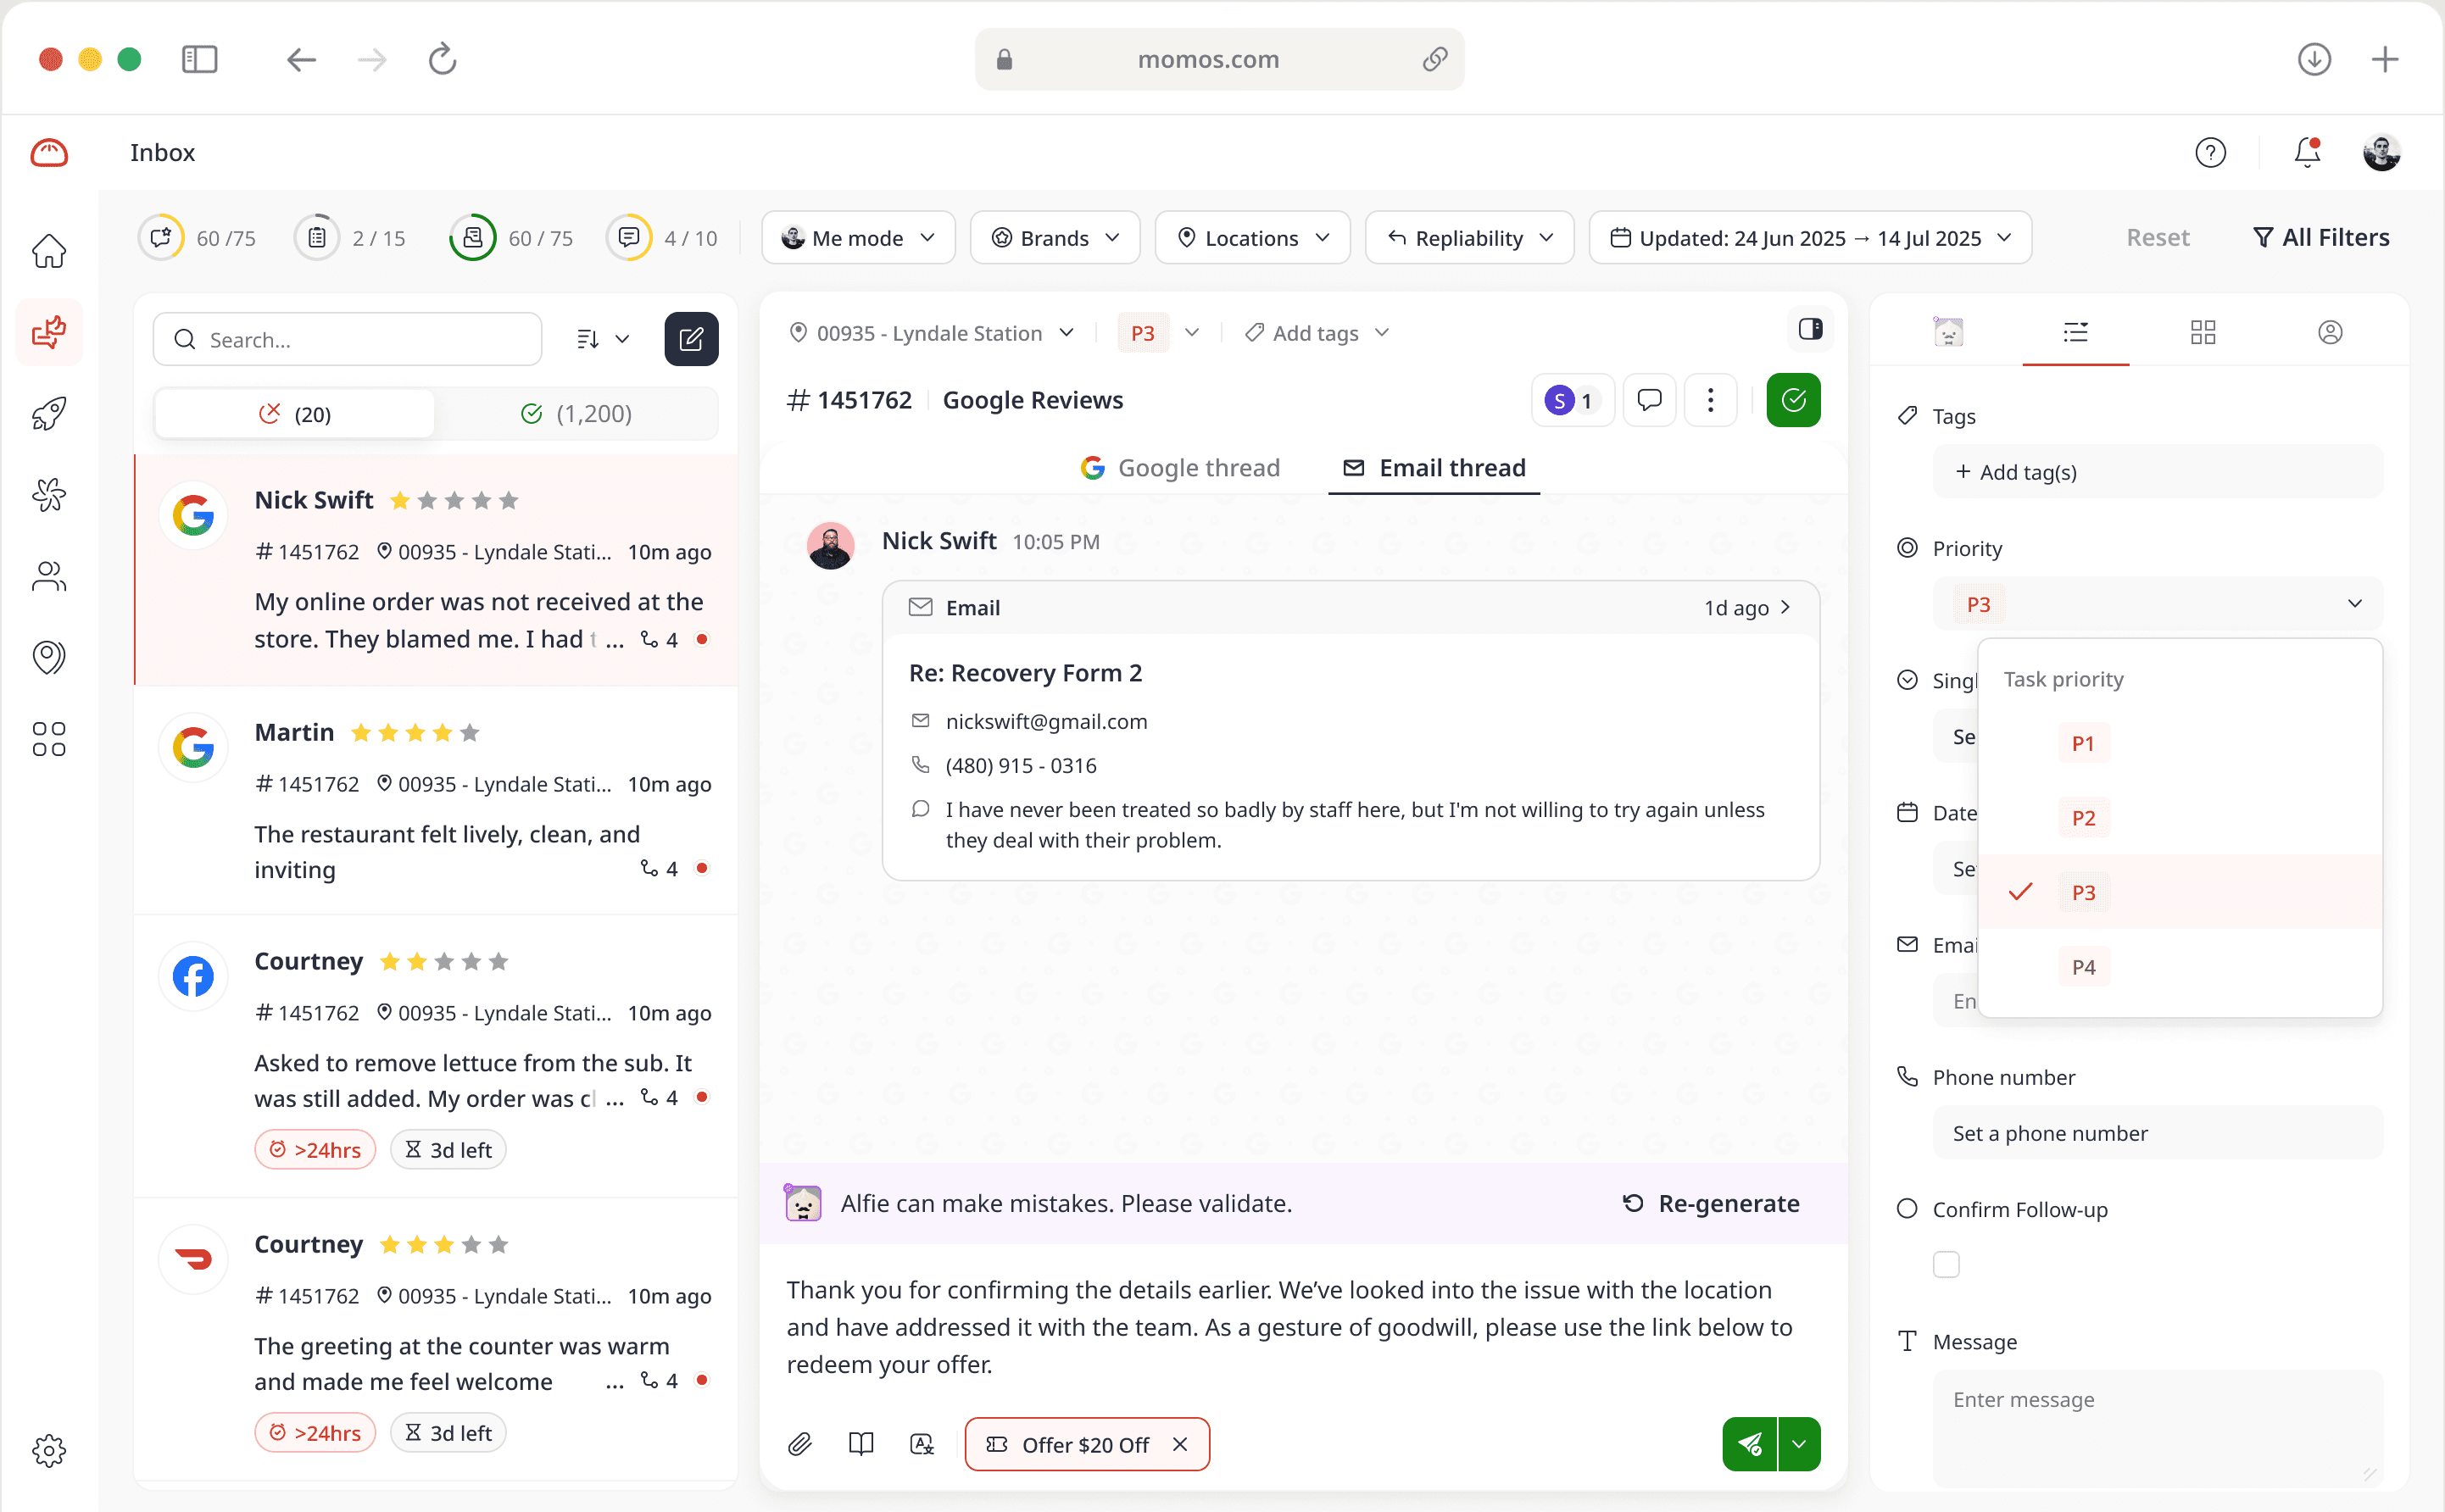Switch to the Google thread tab
2445x1512 pixels.
[1181, 468]
